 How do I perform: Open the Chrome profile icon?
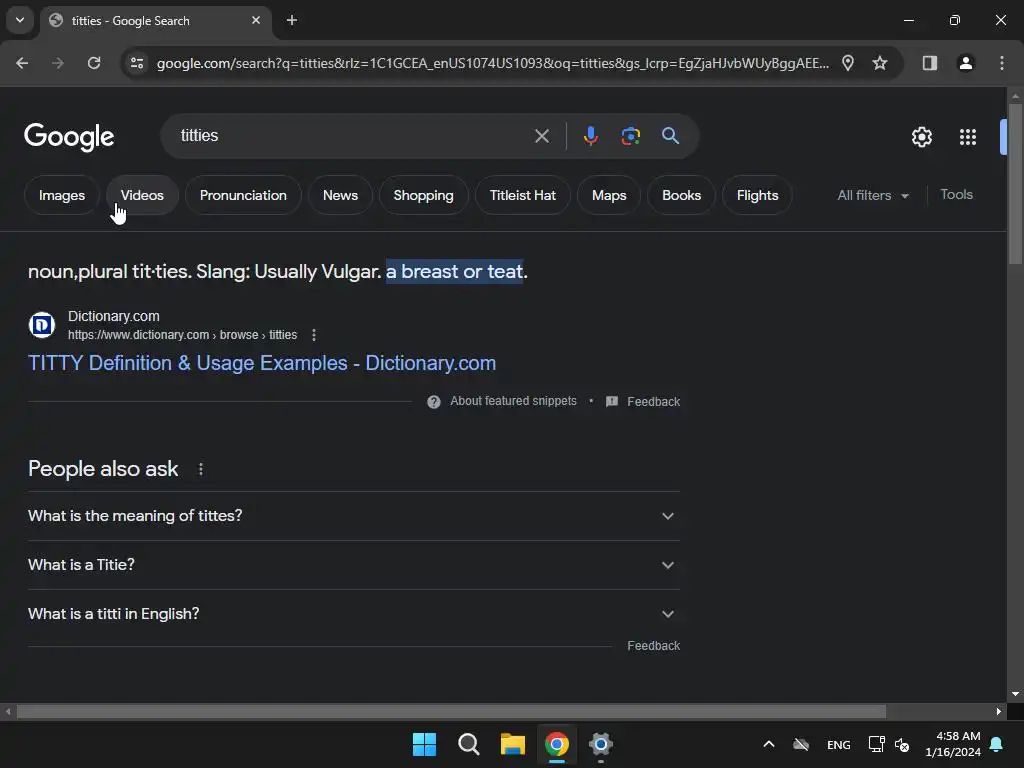(966, 63)
